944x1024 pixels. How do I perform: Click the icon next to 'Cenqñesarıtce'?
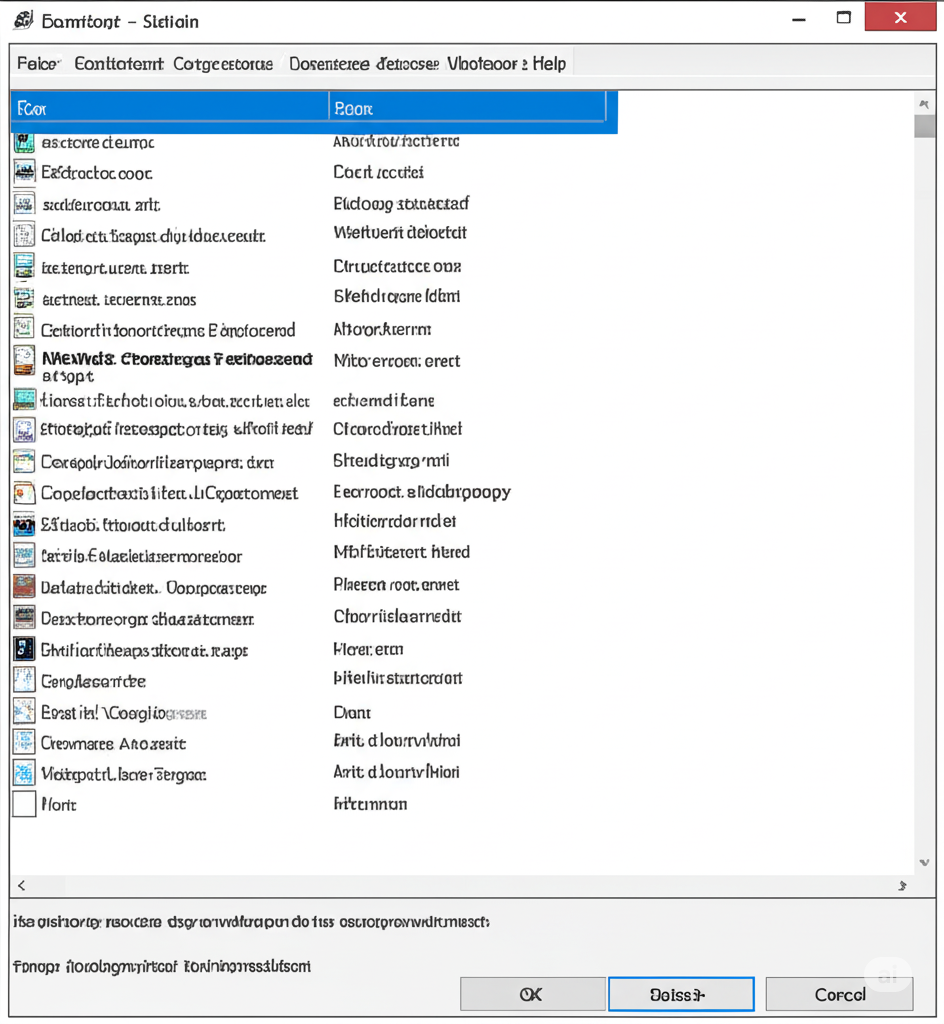24,680
